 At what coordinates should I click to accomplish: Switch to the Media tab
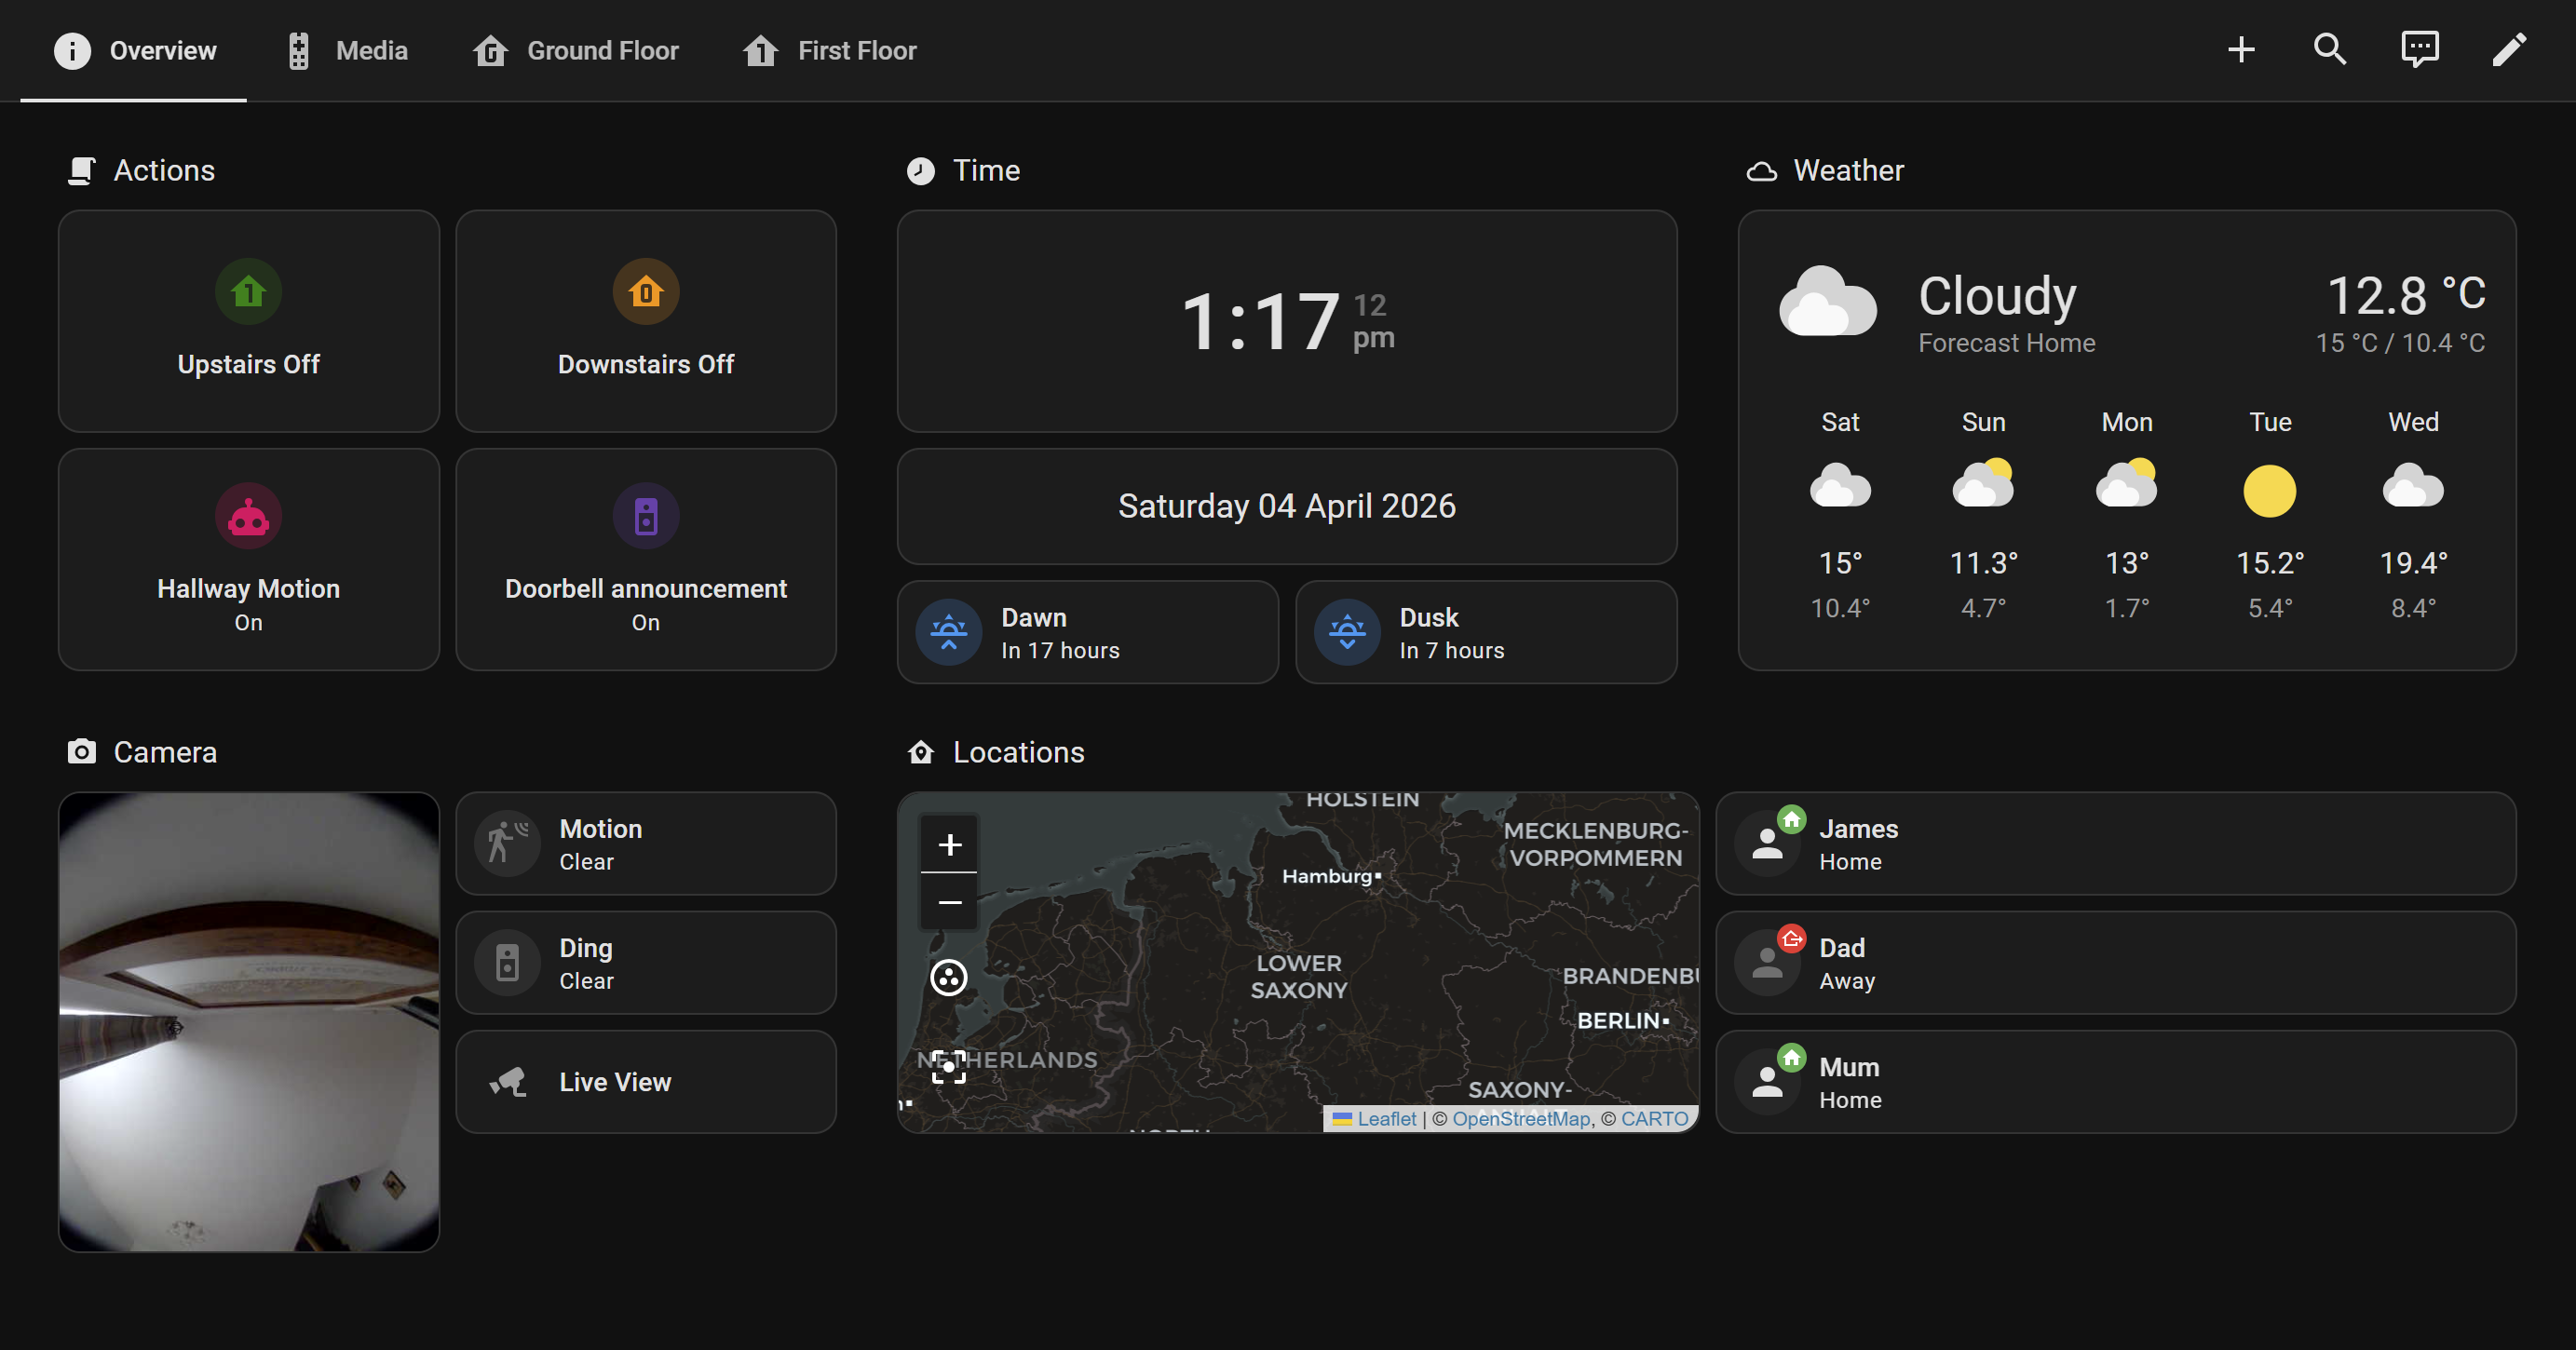(x=347, y=49)
